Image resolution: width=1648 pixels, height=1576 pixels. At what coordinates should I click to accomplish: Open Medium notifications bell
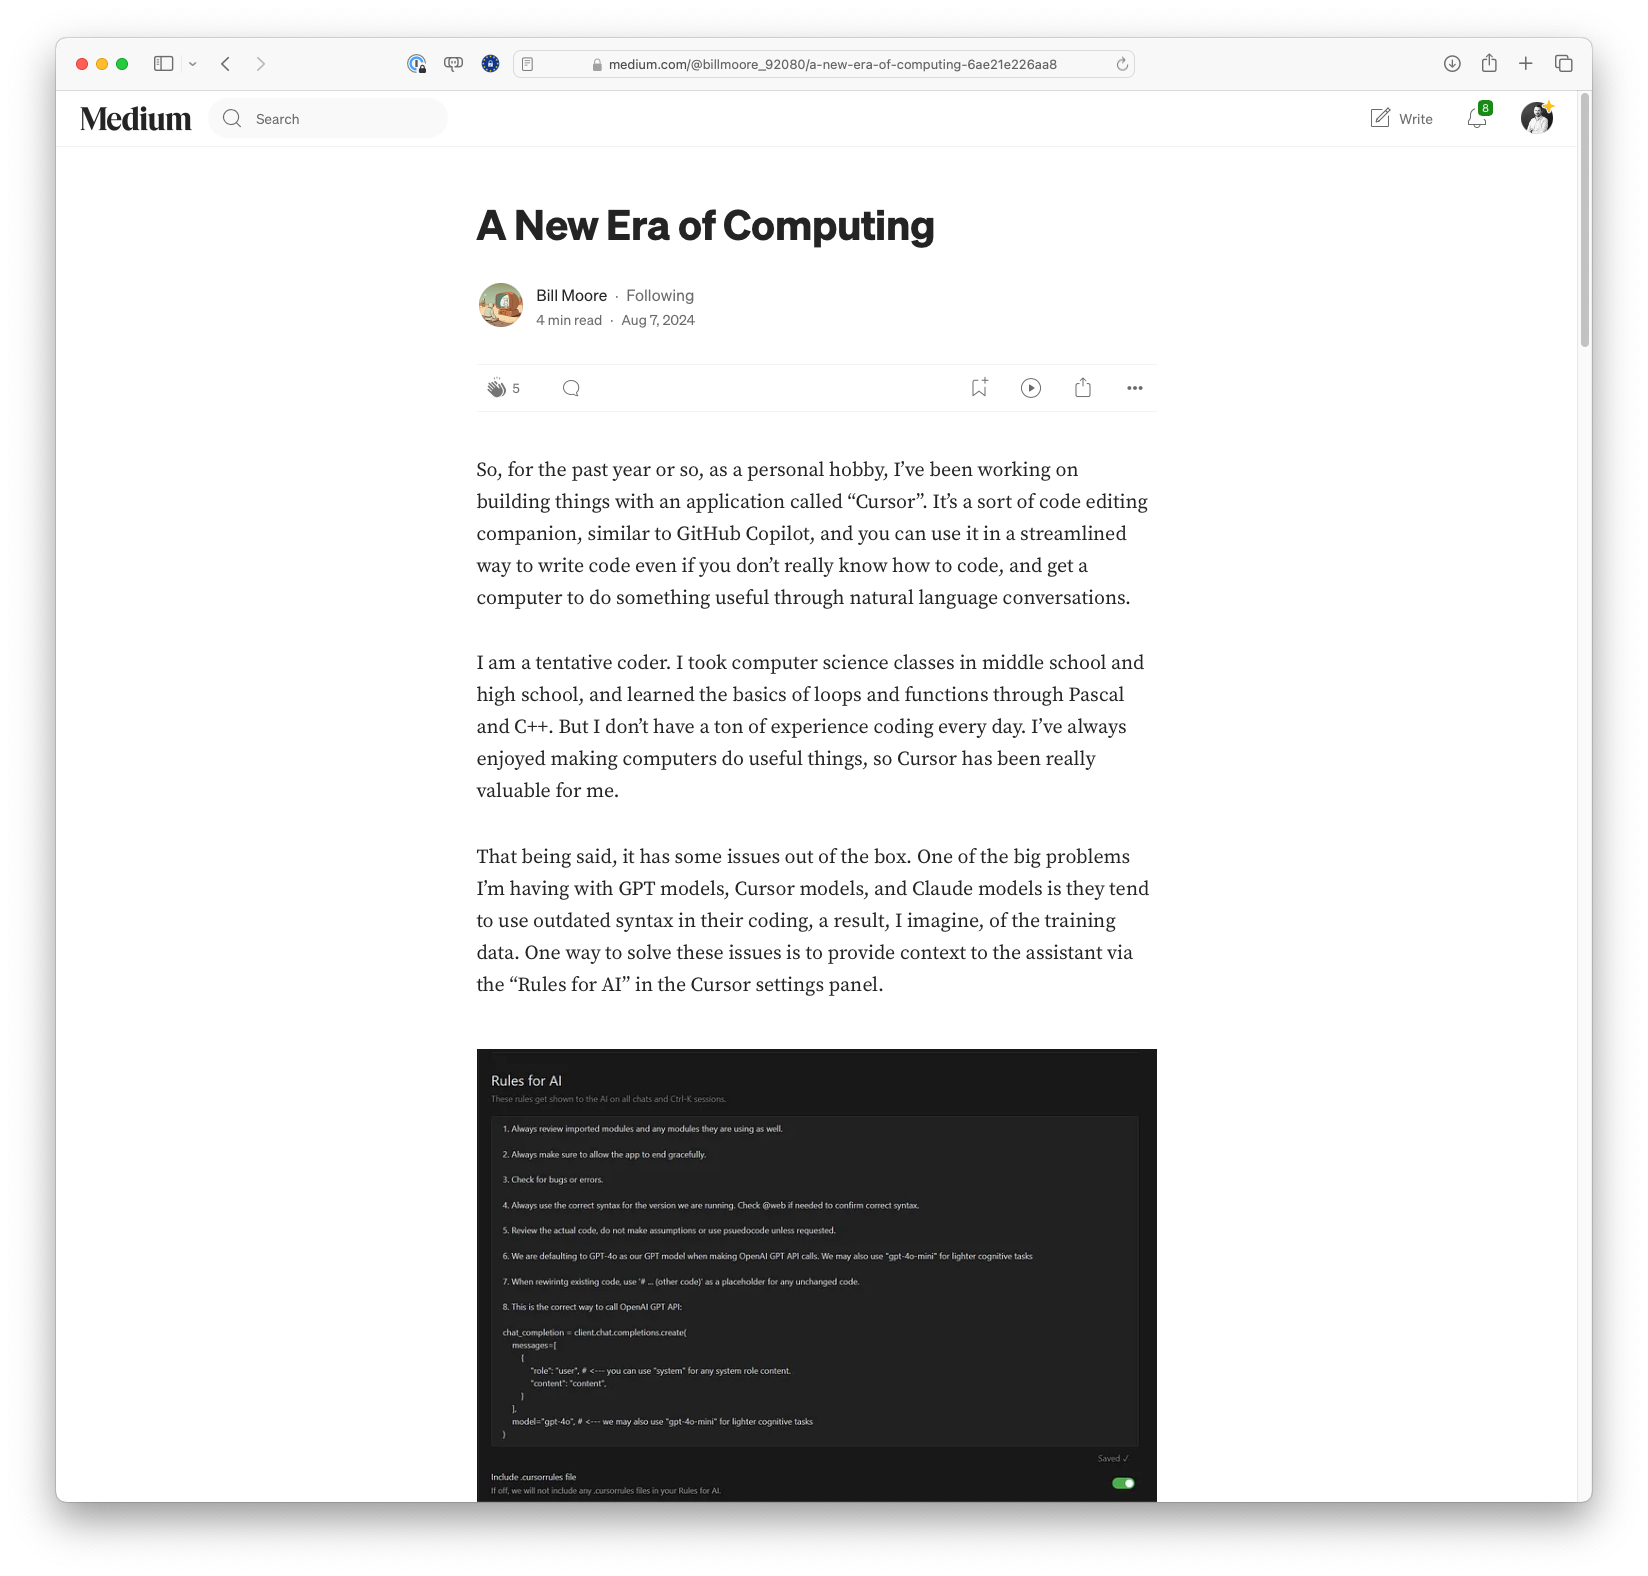click(x=1476, y=118)
